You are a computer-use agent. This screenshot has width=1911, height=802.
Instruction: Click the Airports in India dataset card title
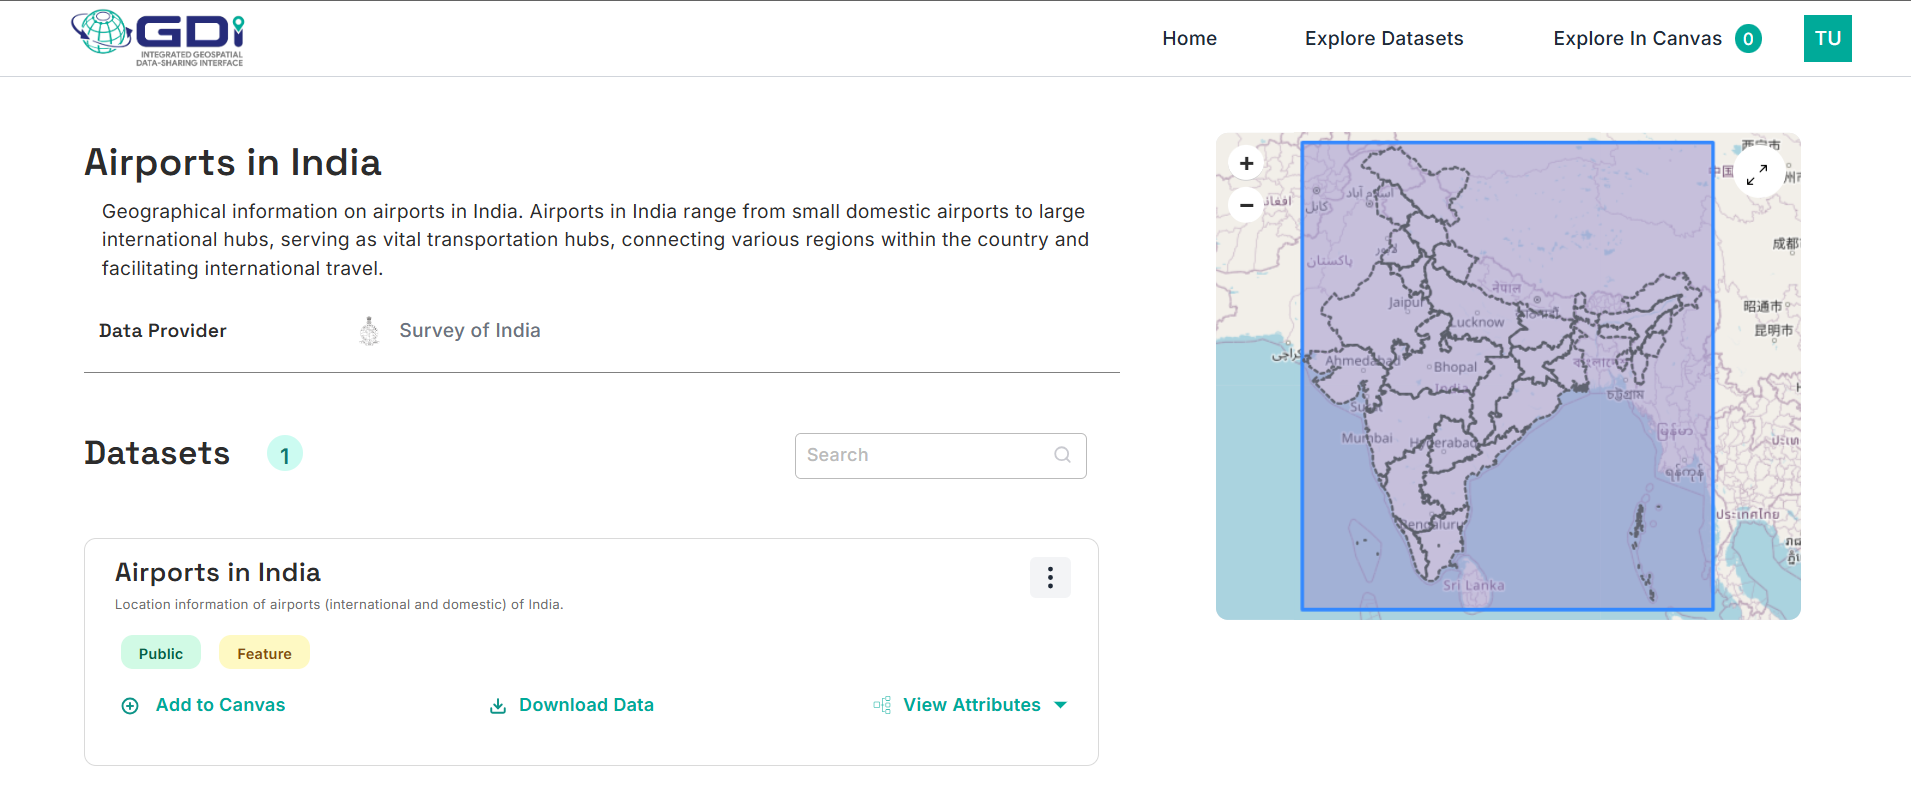click(218, 572)
